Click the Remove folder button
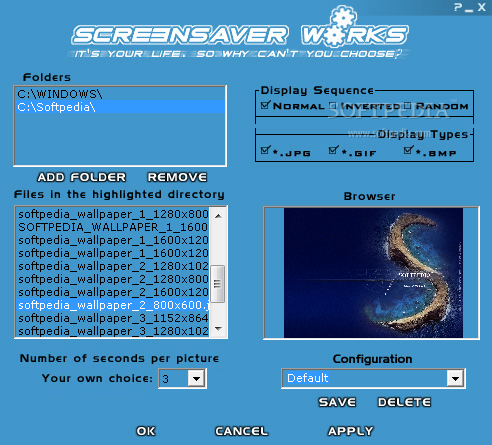Viewport: 492px width, 445px height. [x=177, y=177]
